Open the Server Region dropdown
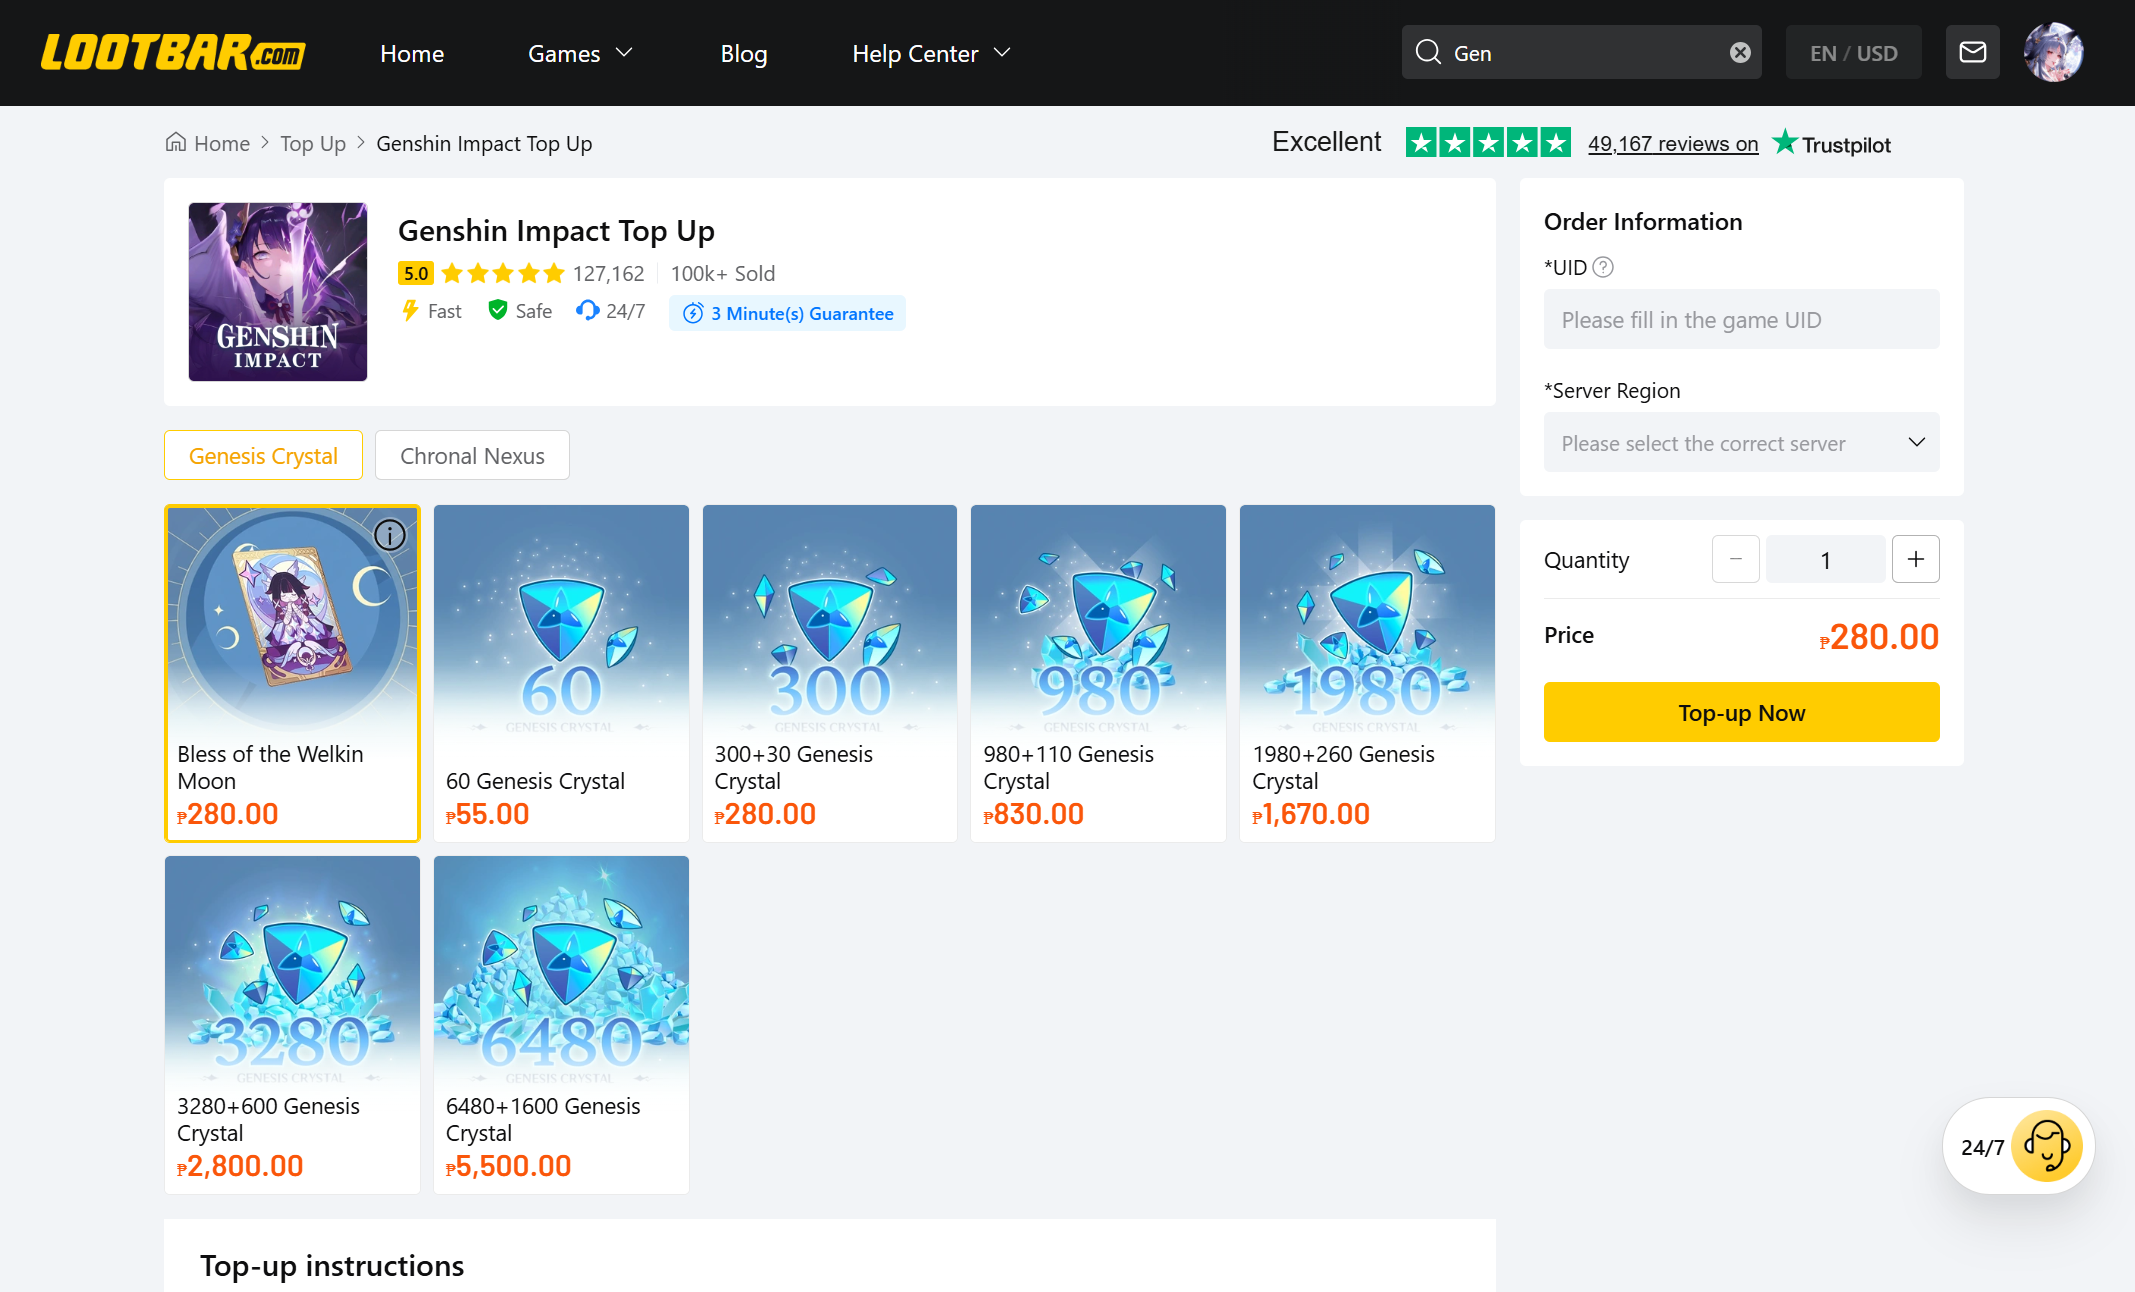 click(x=1742, y=442)
